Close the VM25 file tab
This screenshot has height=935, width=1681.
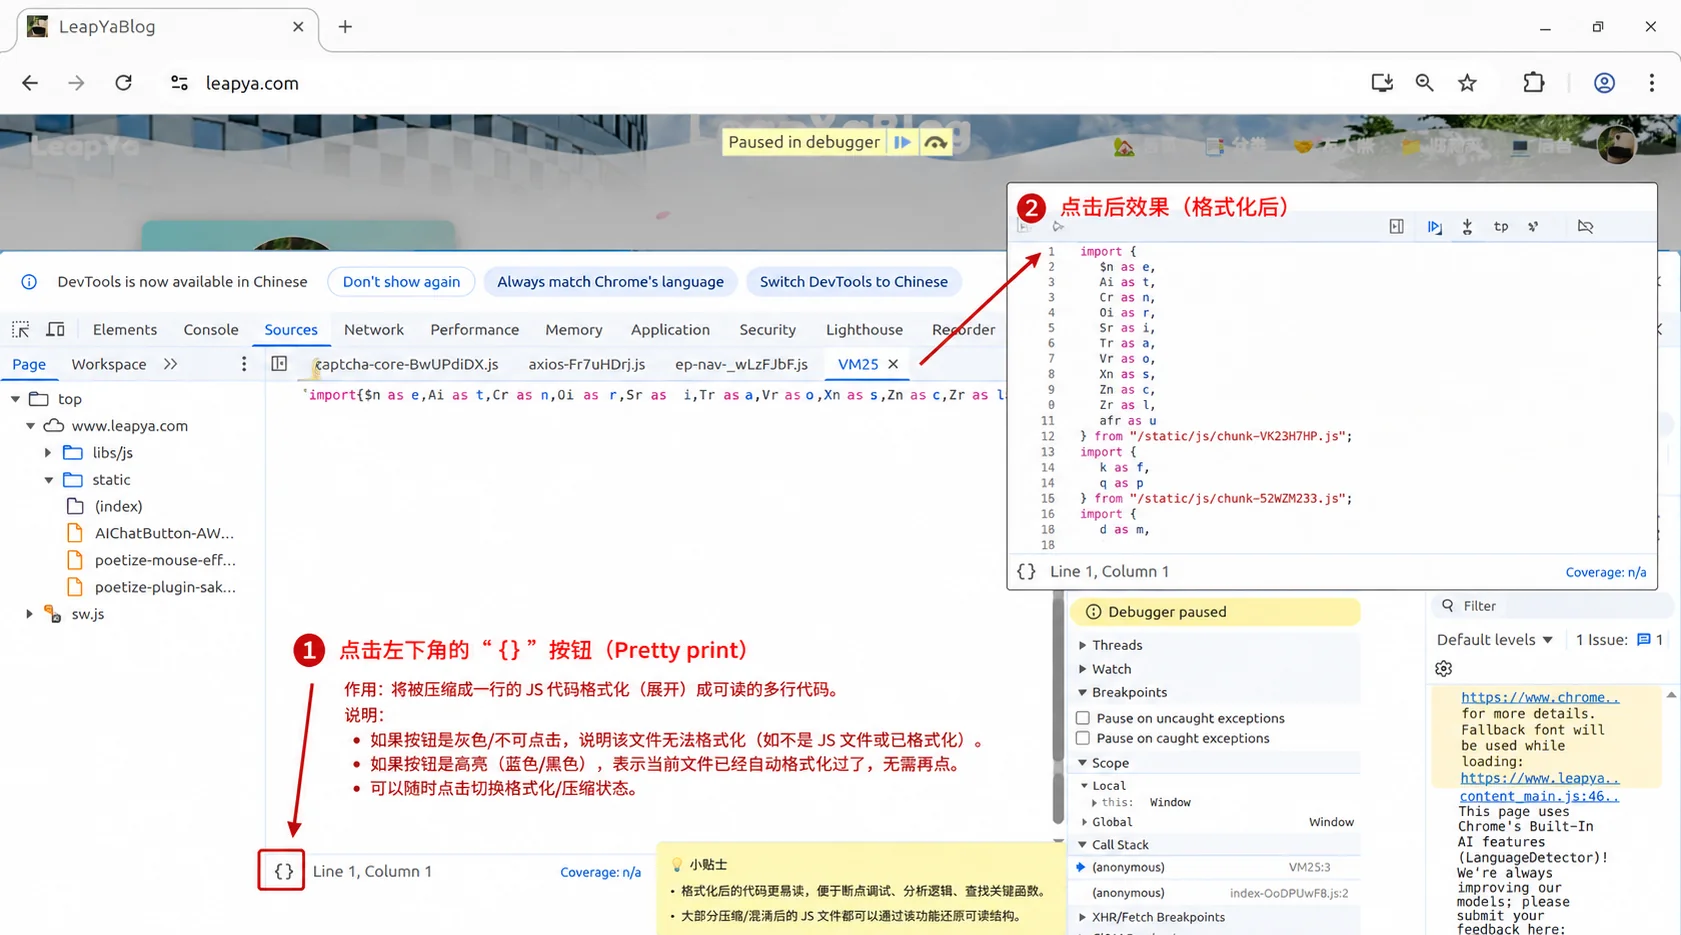point(893,364)
